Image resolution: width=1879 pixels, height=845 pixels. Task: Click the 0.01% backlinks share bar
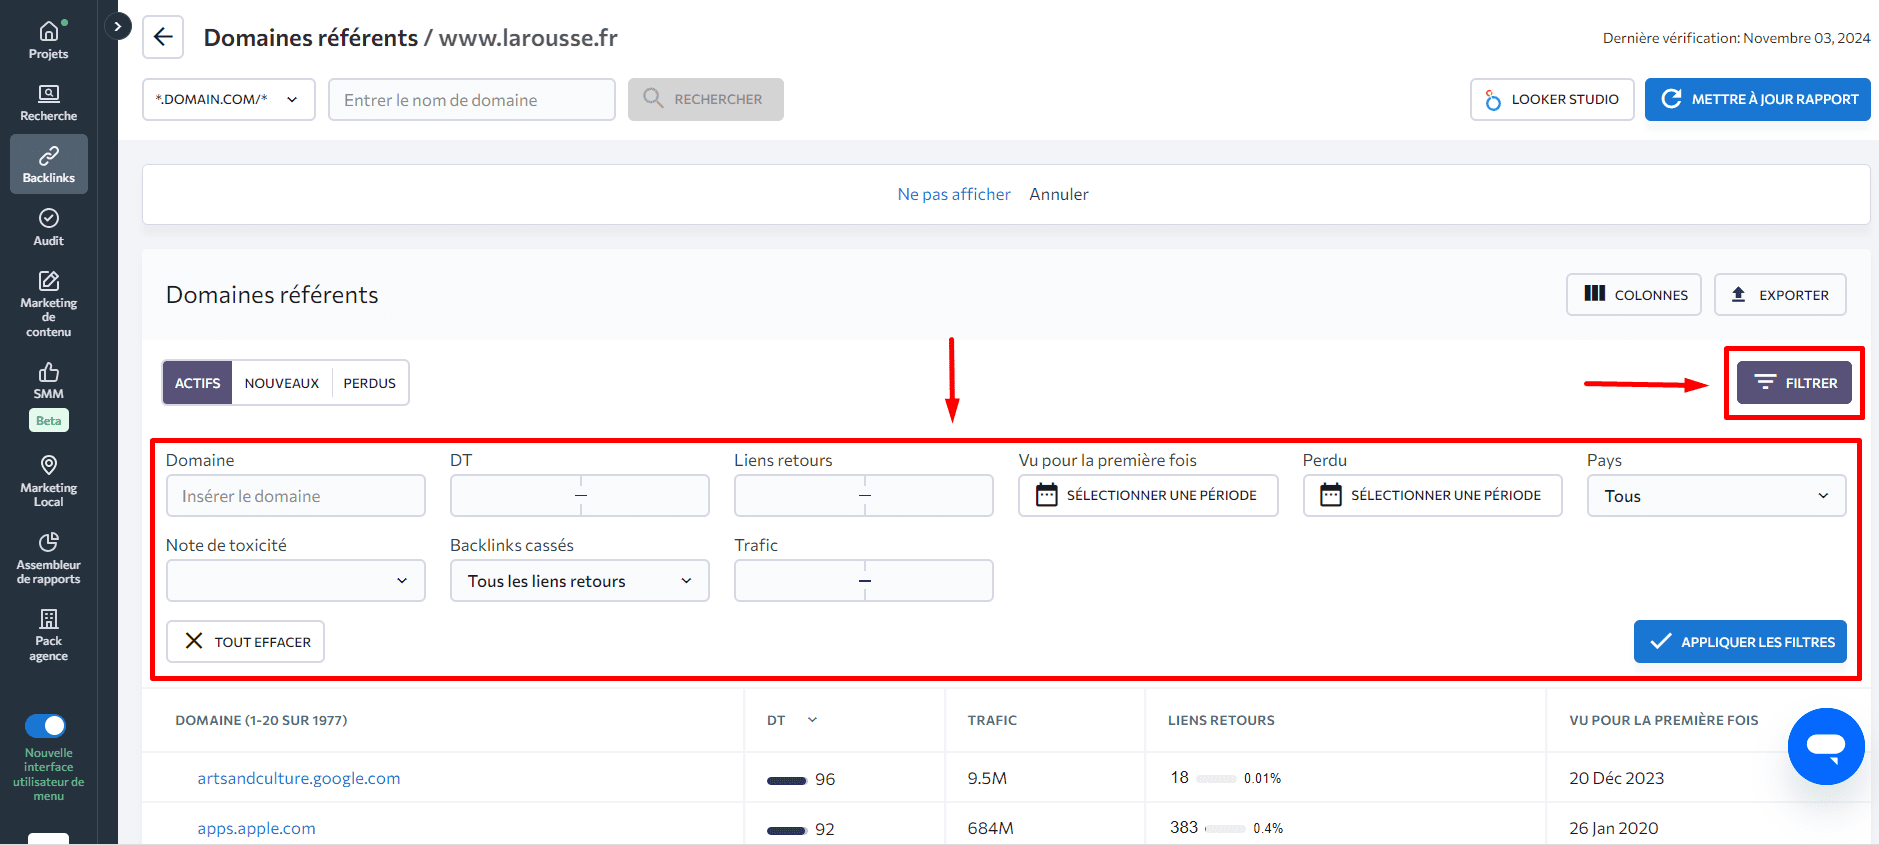(1216, 778)
